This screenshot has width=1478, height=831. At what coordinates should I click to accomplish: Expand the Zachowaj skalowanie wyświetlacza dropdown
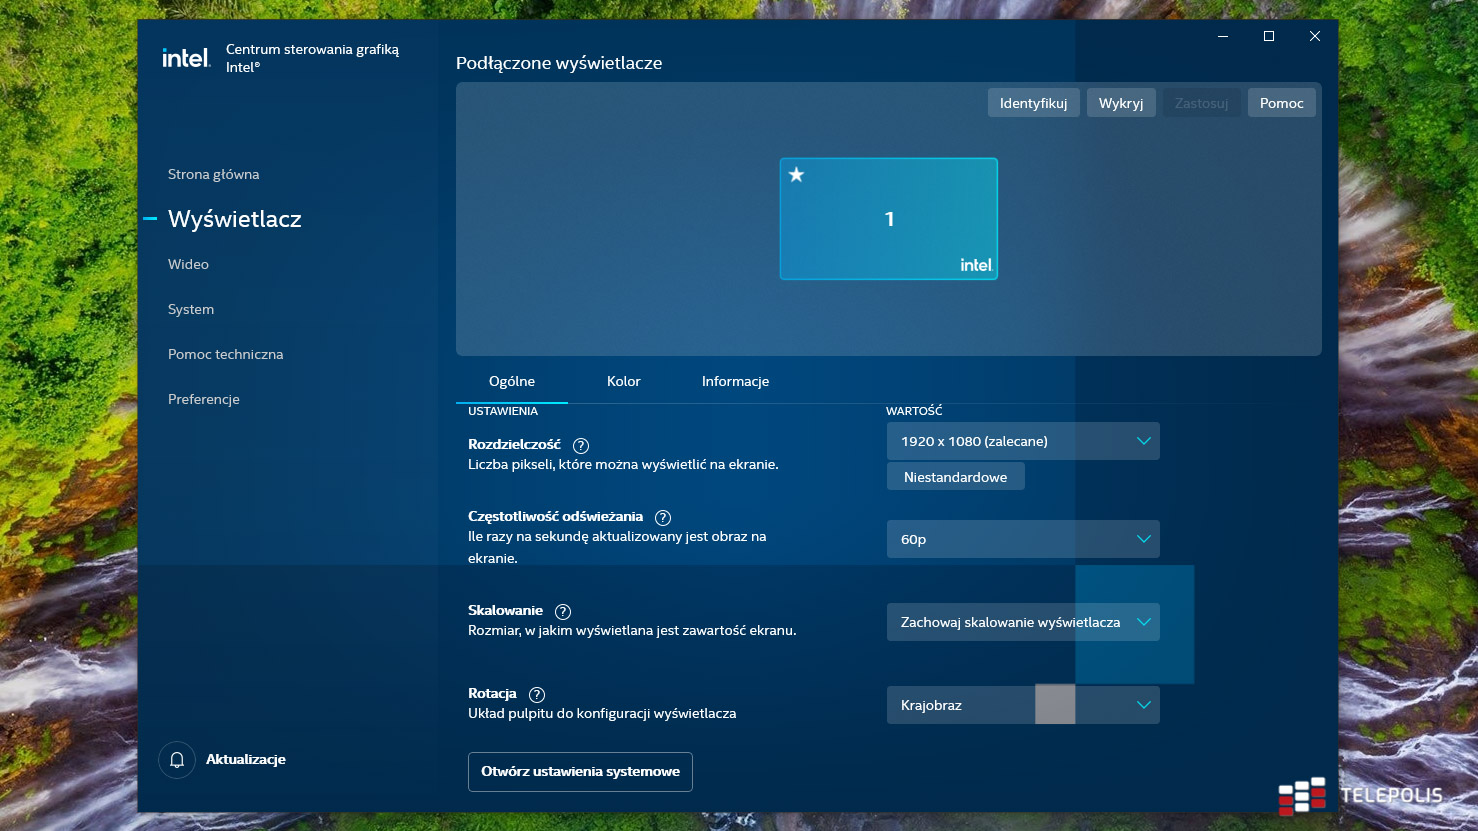[x=1022, y=622]
